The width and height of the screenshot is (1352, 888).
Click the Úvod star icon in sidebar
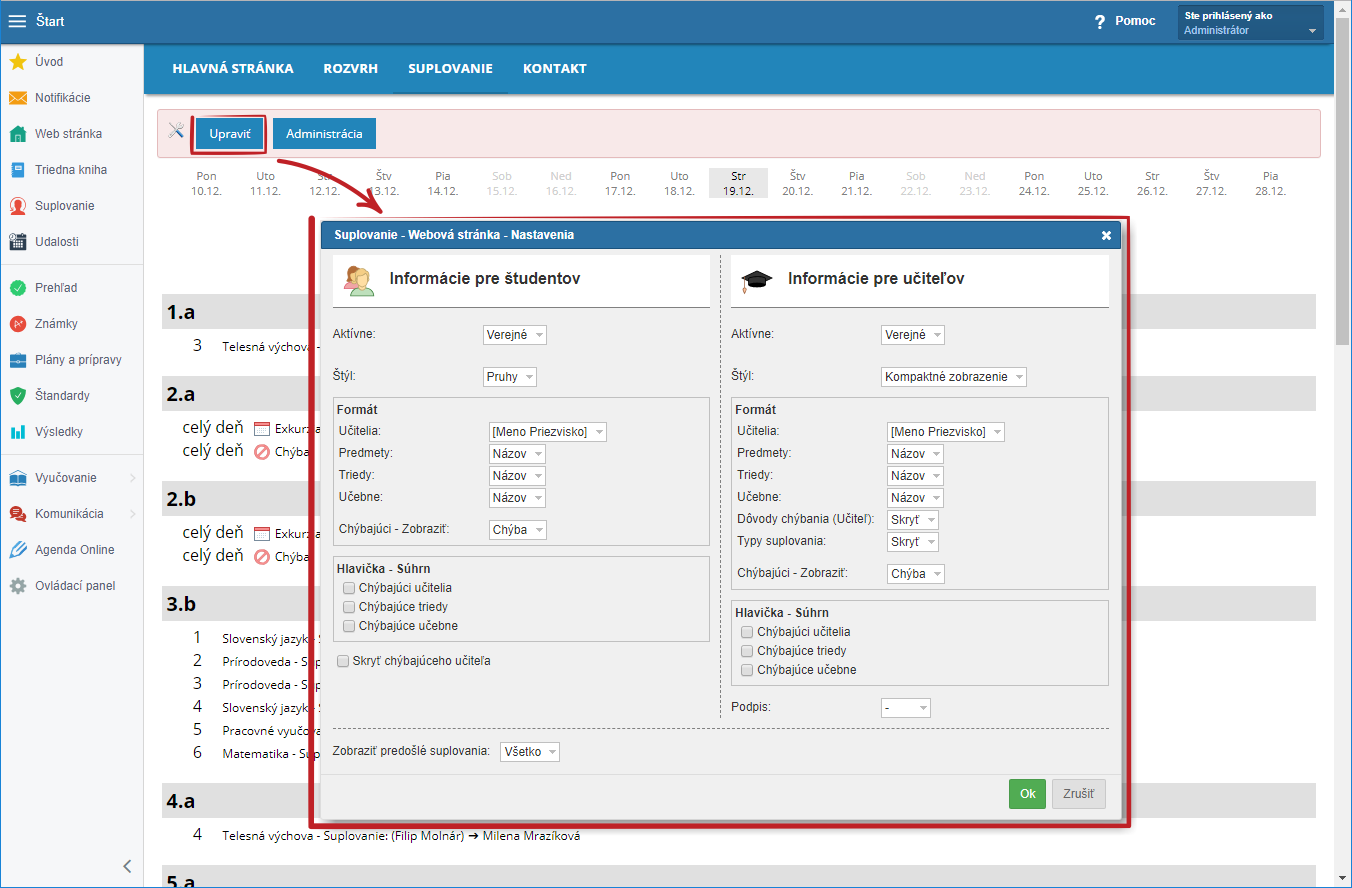click(x=18, y=62)
